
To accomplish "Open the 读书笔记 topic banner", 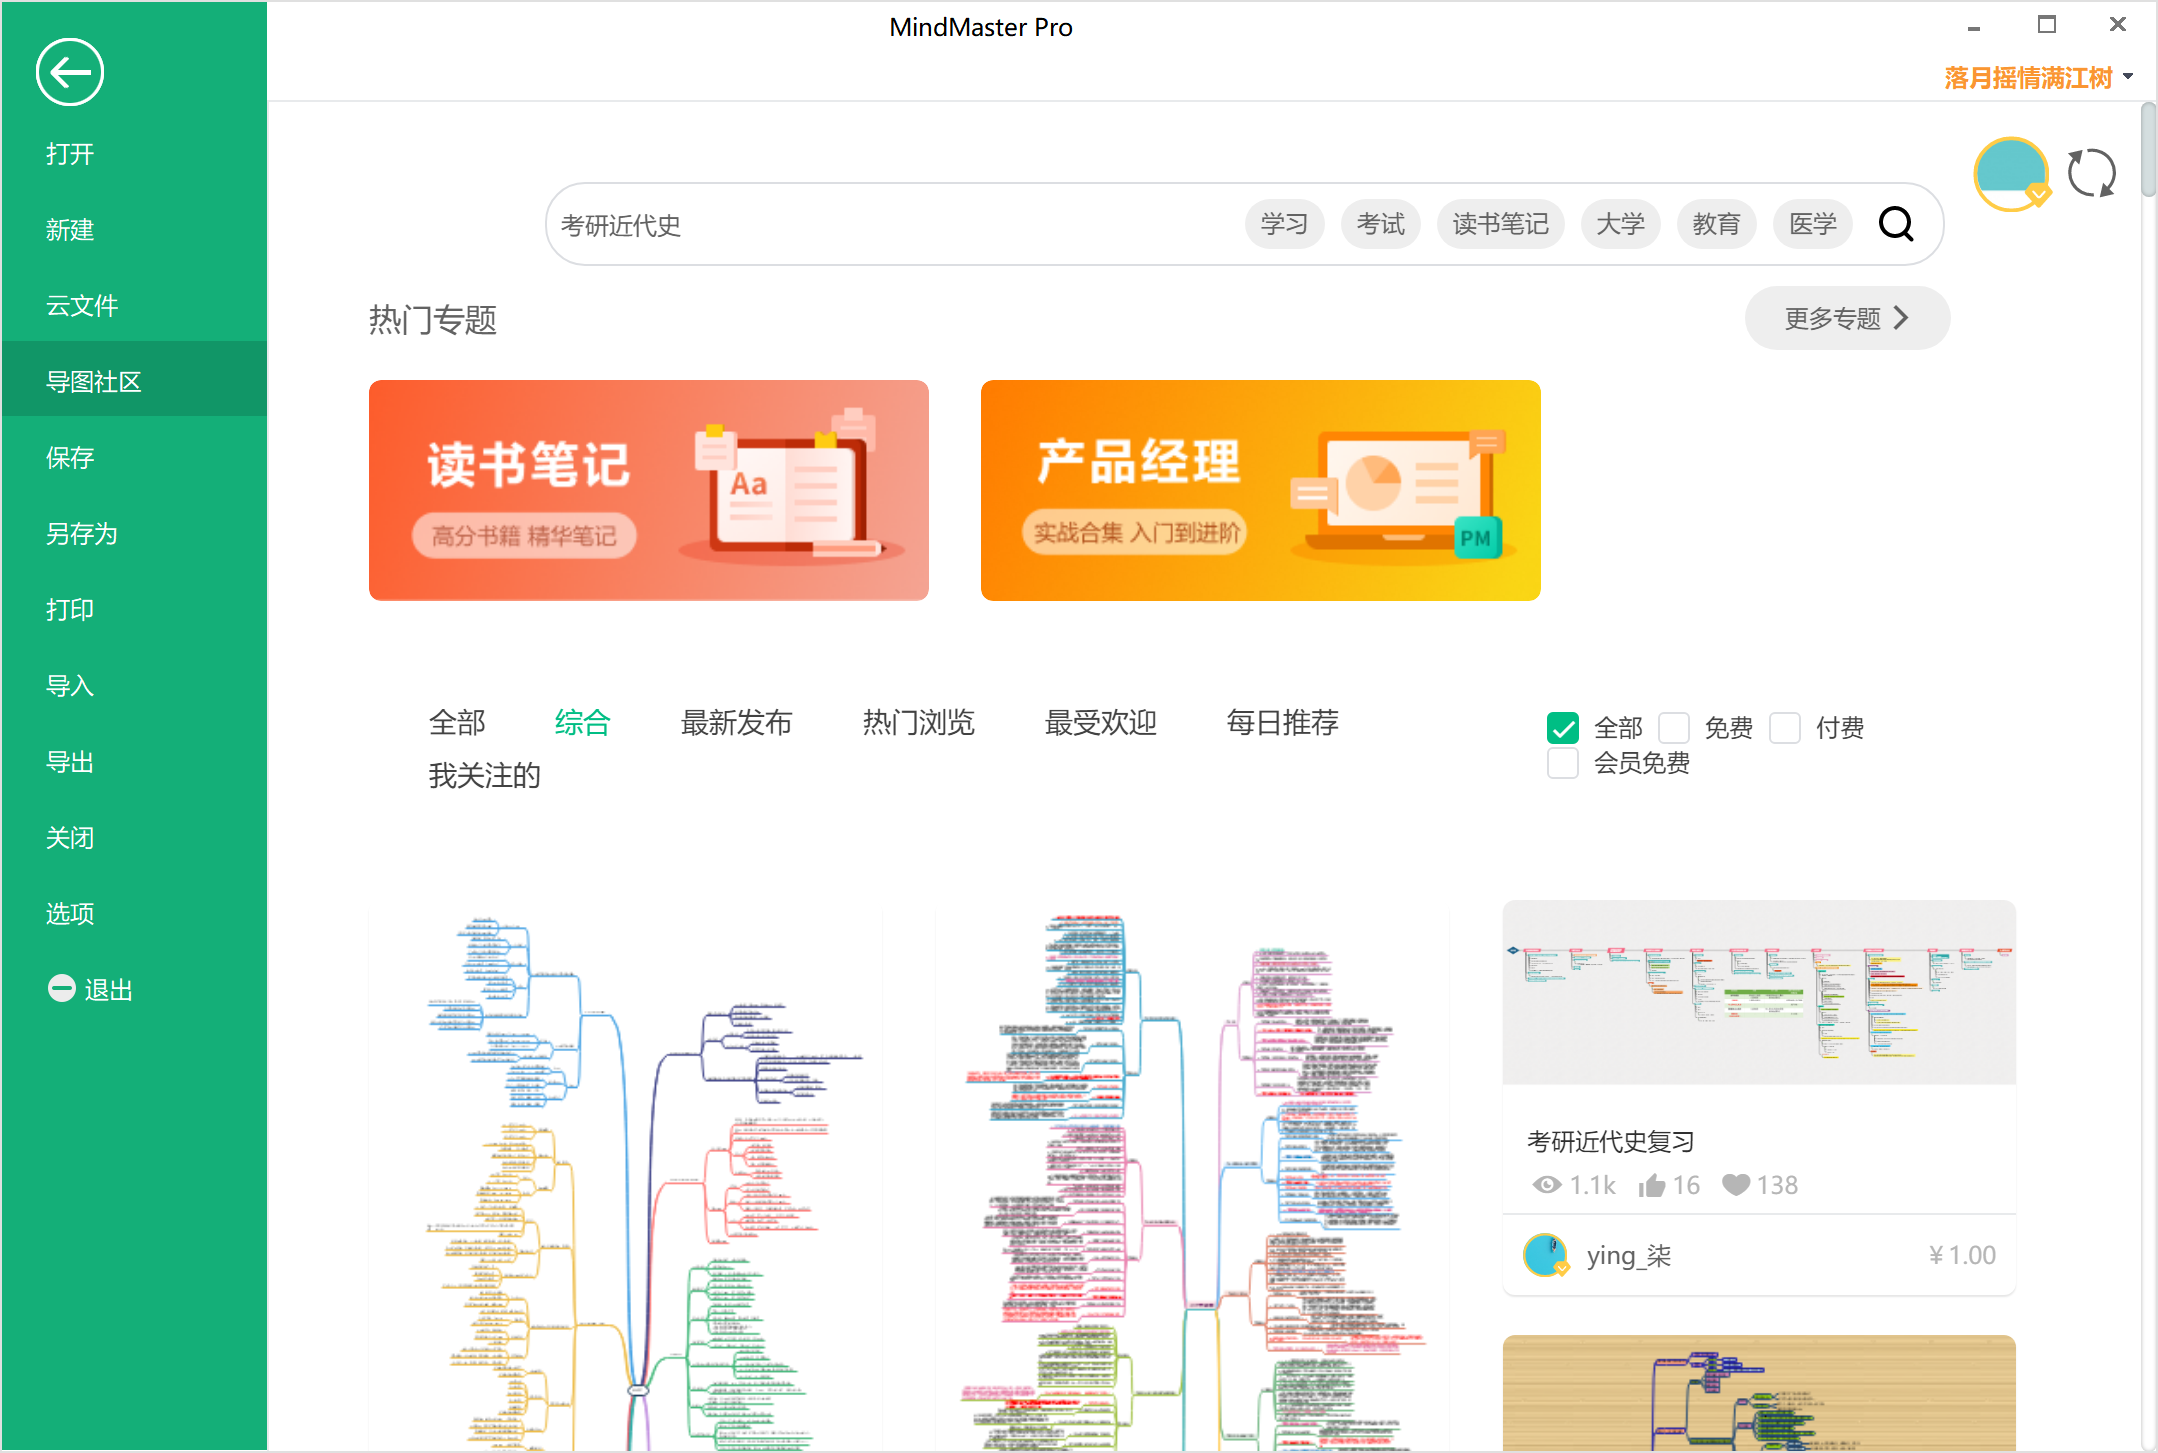I will [x=649, y=490].
